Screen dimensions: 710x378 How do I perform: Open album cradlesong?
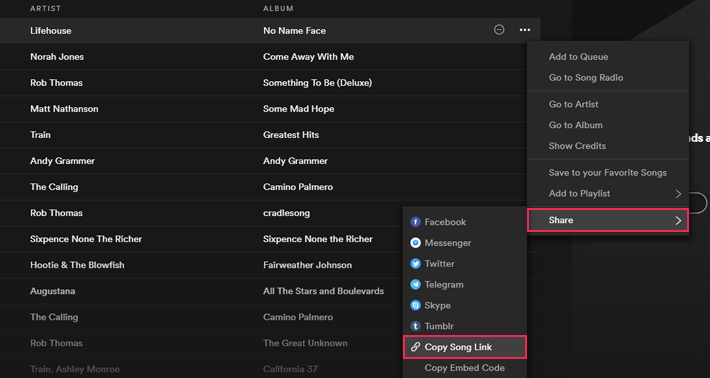(287, 213)
